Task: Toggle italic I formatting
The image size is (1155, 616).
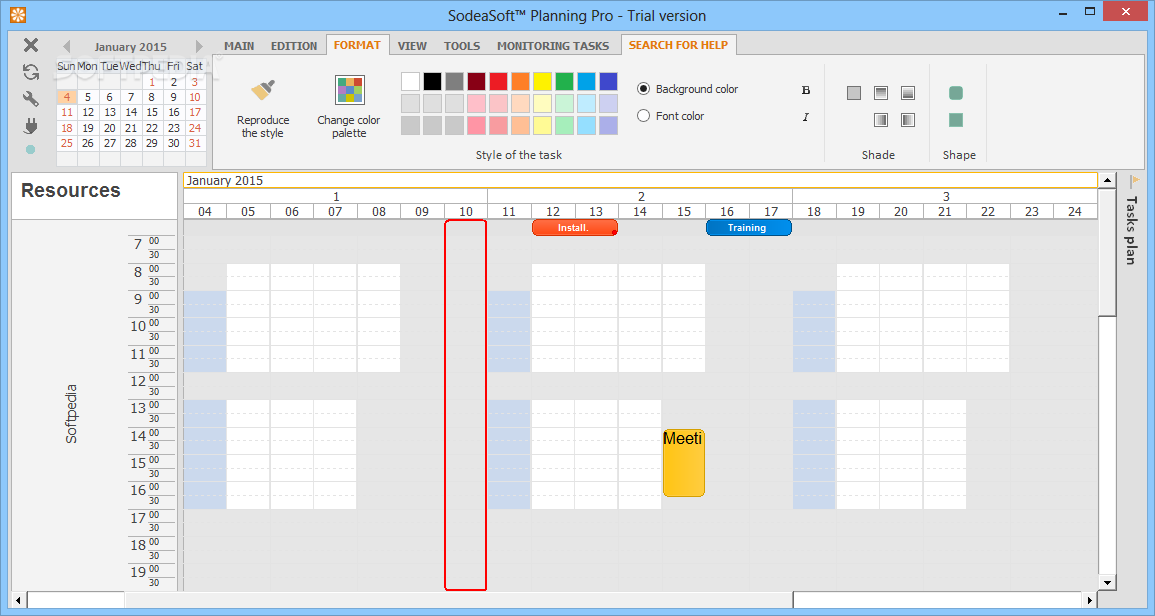Action: [806, 117]
